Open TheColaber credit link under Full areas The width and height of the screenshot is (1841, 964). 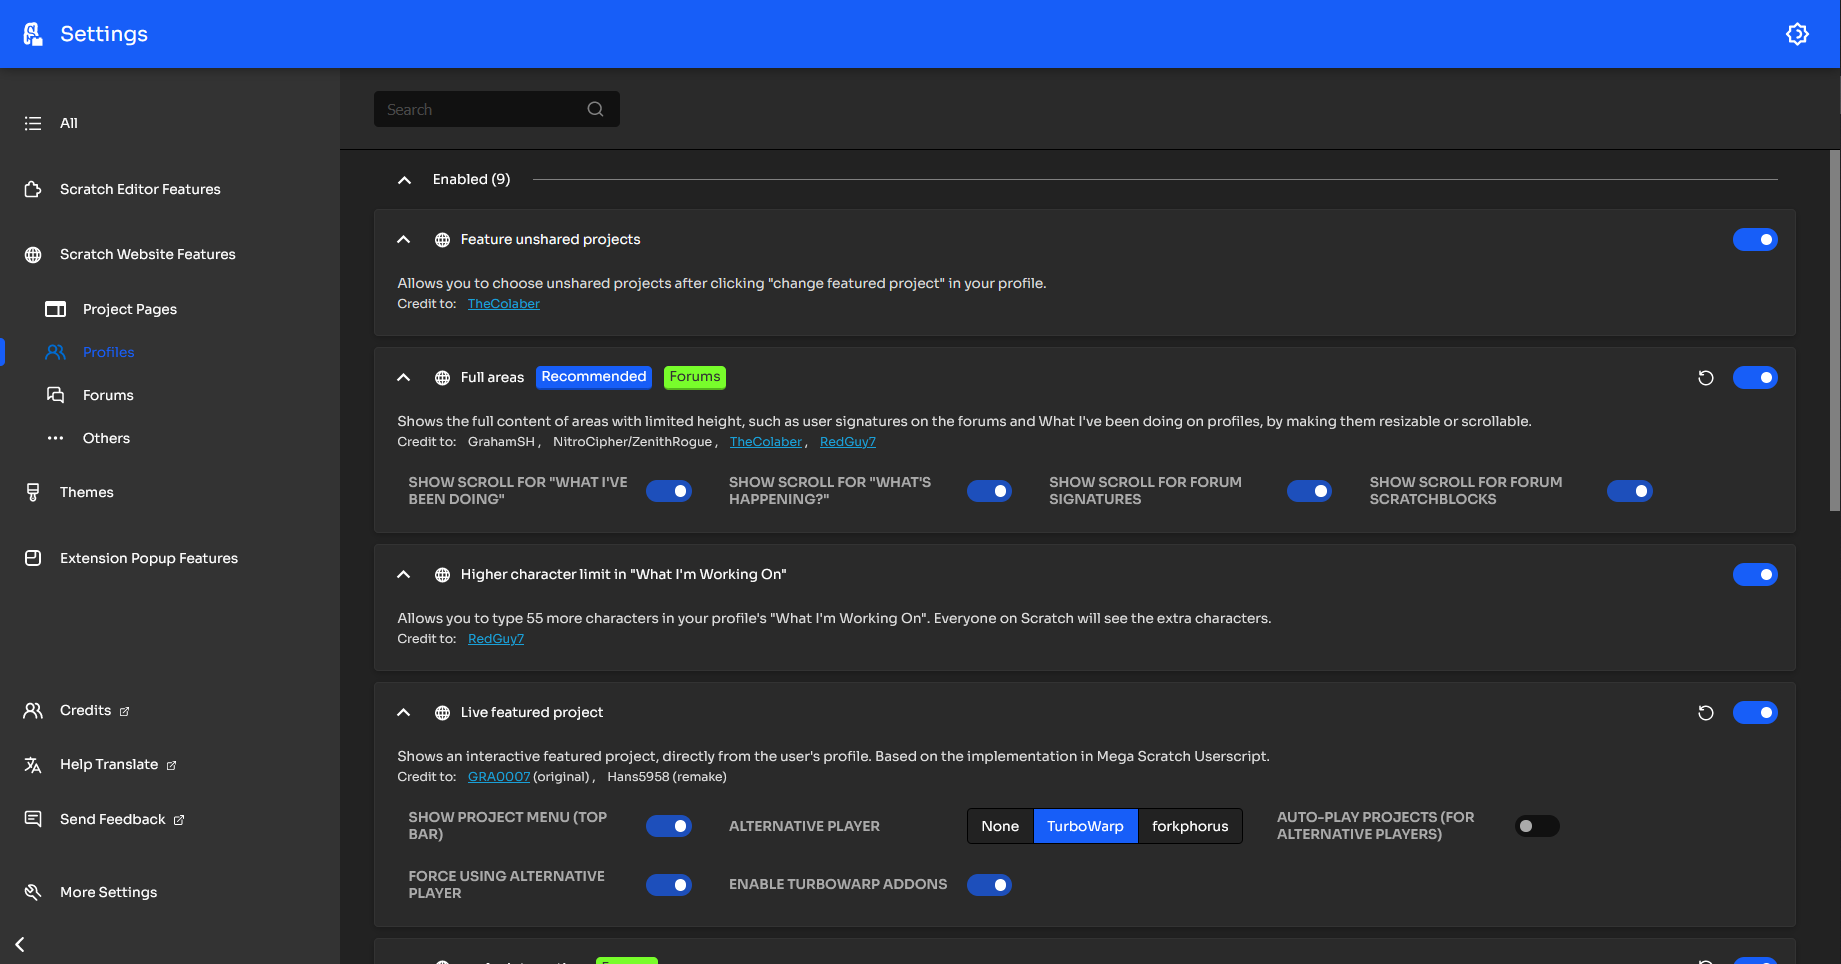766,442
